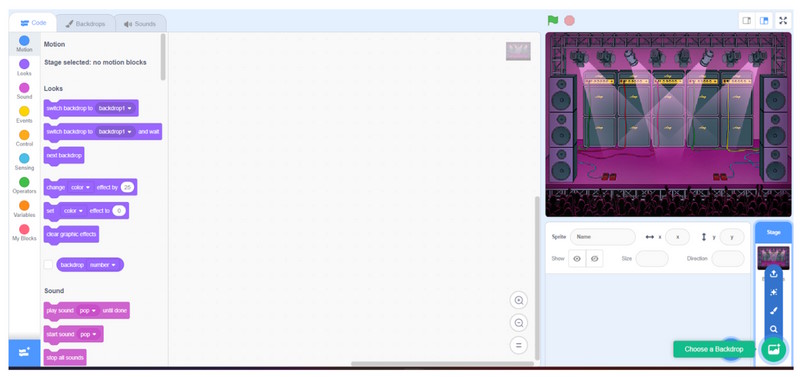The image size is (800, 377).
Task: Enter full screen stage mode
Action: [x=783, y=20]
